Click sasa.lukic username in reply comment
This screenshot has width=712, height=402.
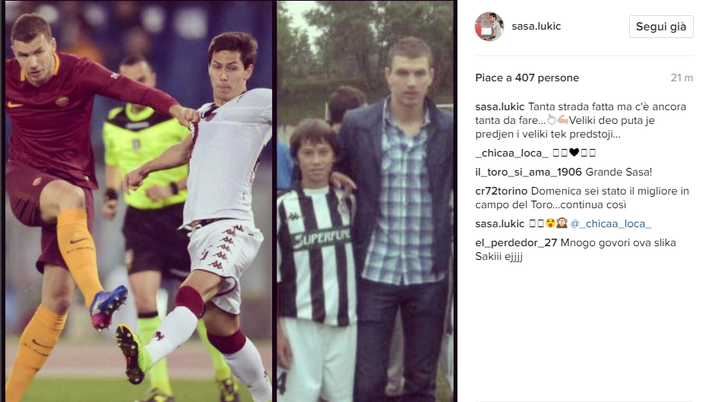[x=499, y=223]
